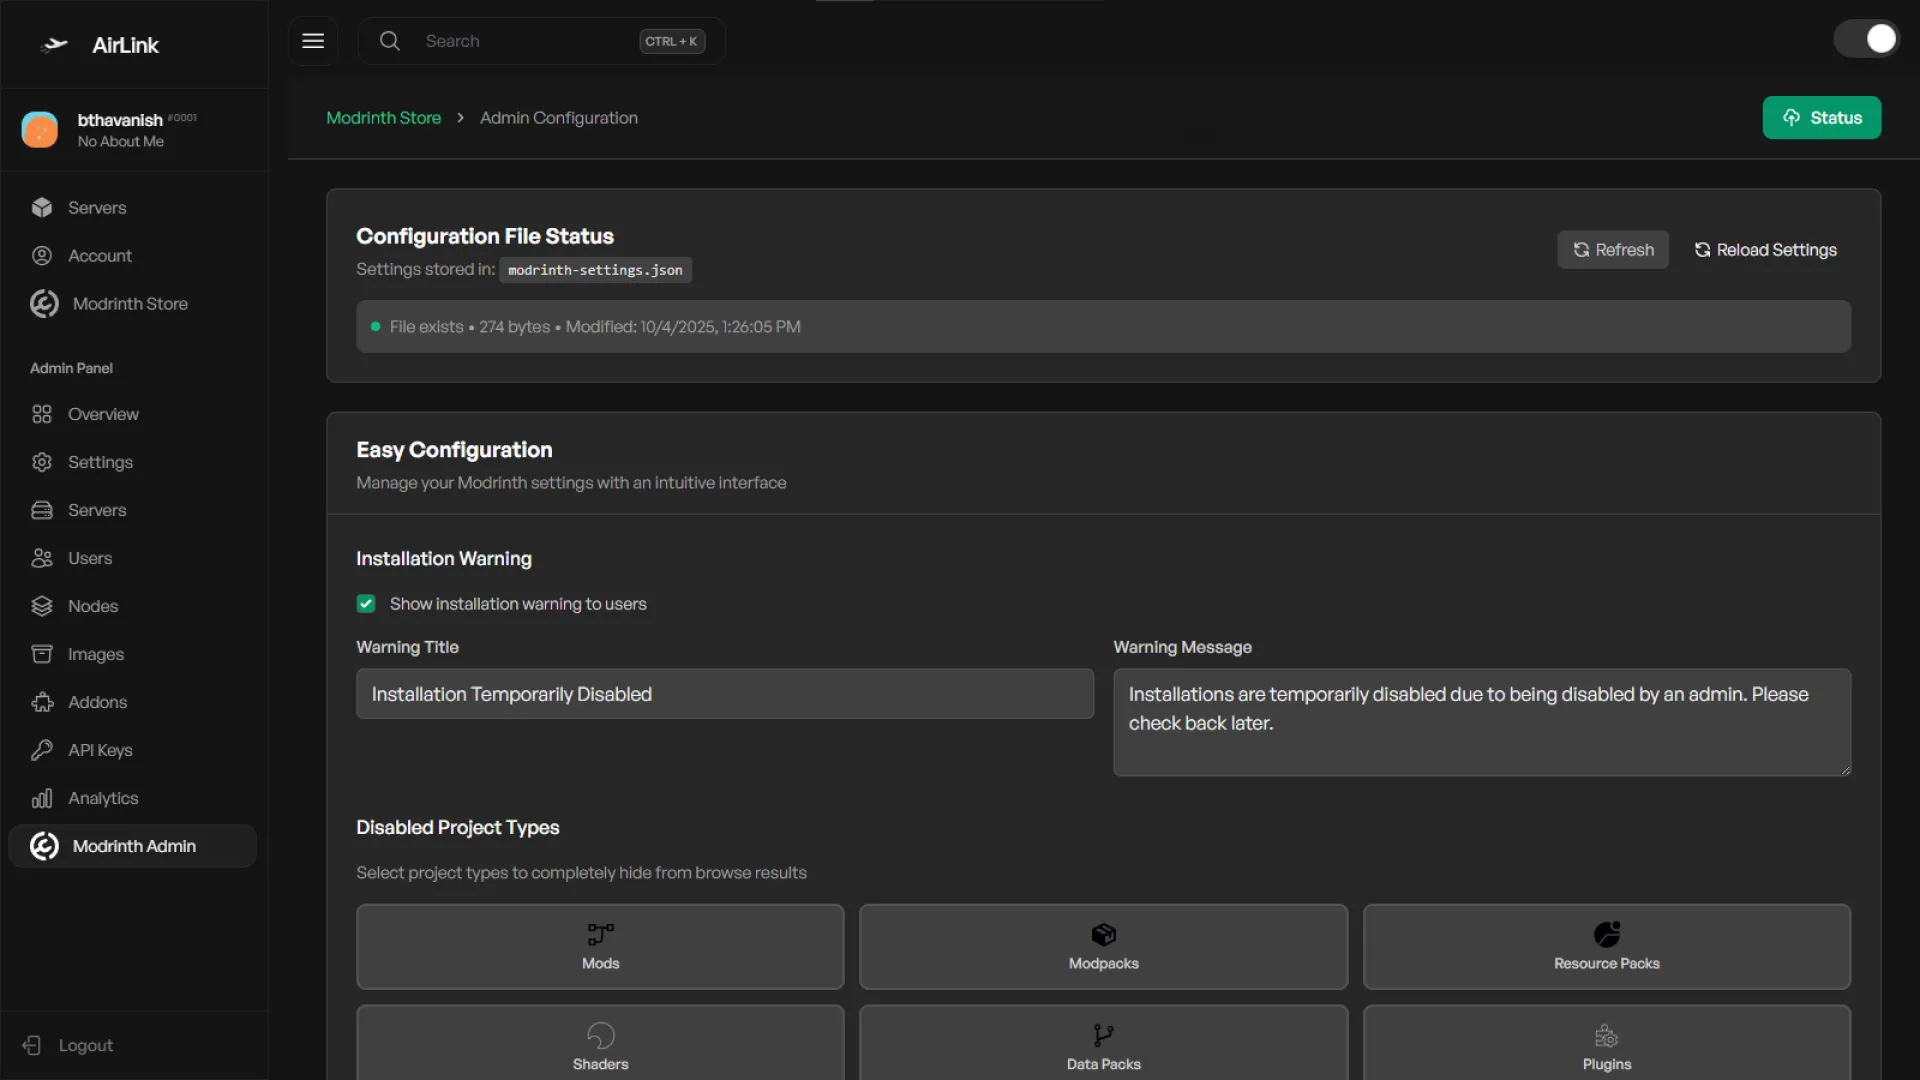1920x1080 pixels.
Task: Click Reload Settings button
Action: (1765, 250)
